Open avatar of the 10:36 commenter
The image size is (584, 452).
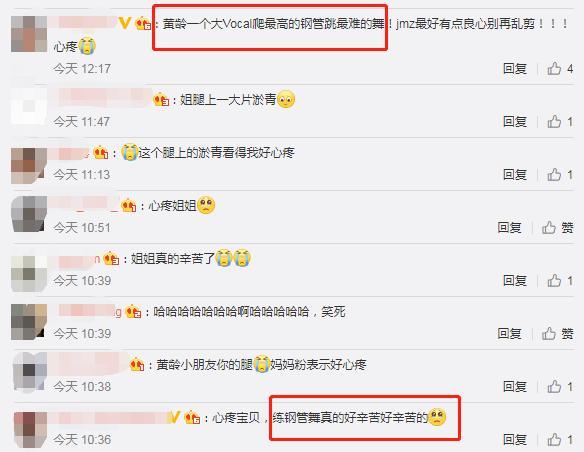click(x=31, y=429)
